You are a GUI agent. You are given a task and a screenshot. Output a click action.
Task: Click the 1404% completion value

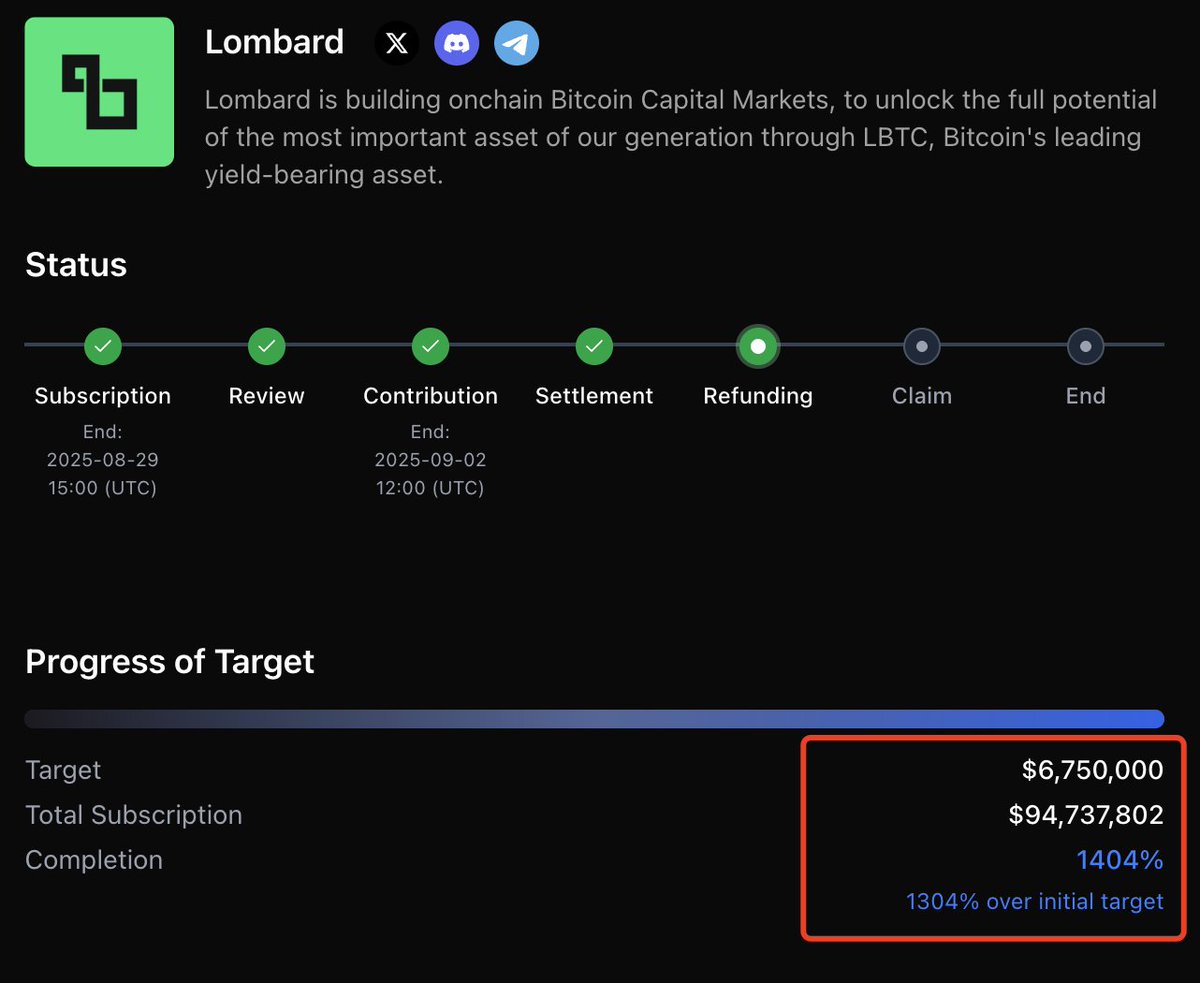(1120, 860)
